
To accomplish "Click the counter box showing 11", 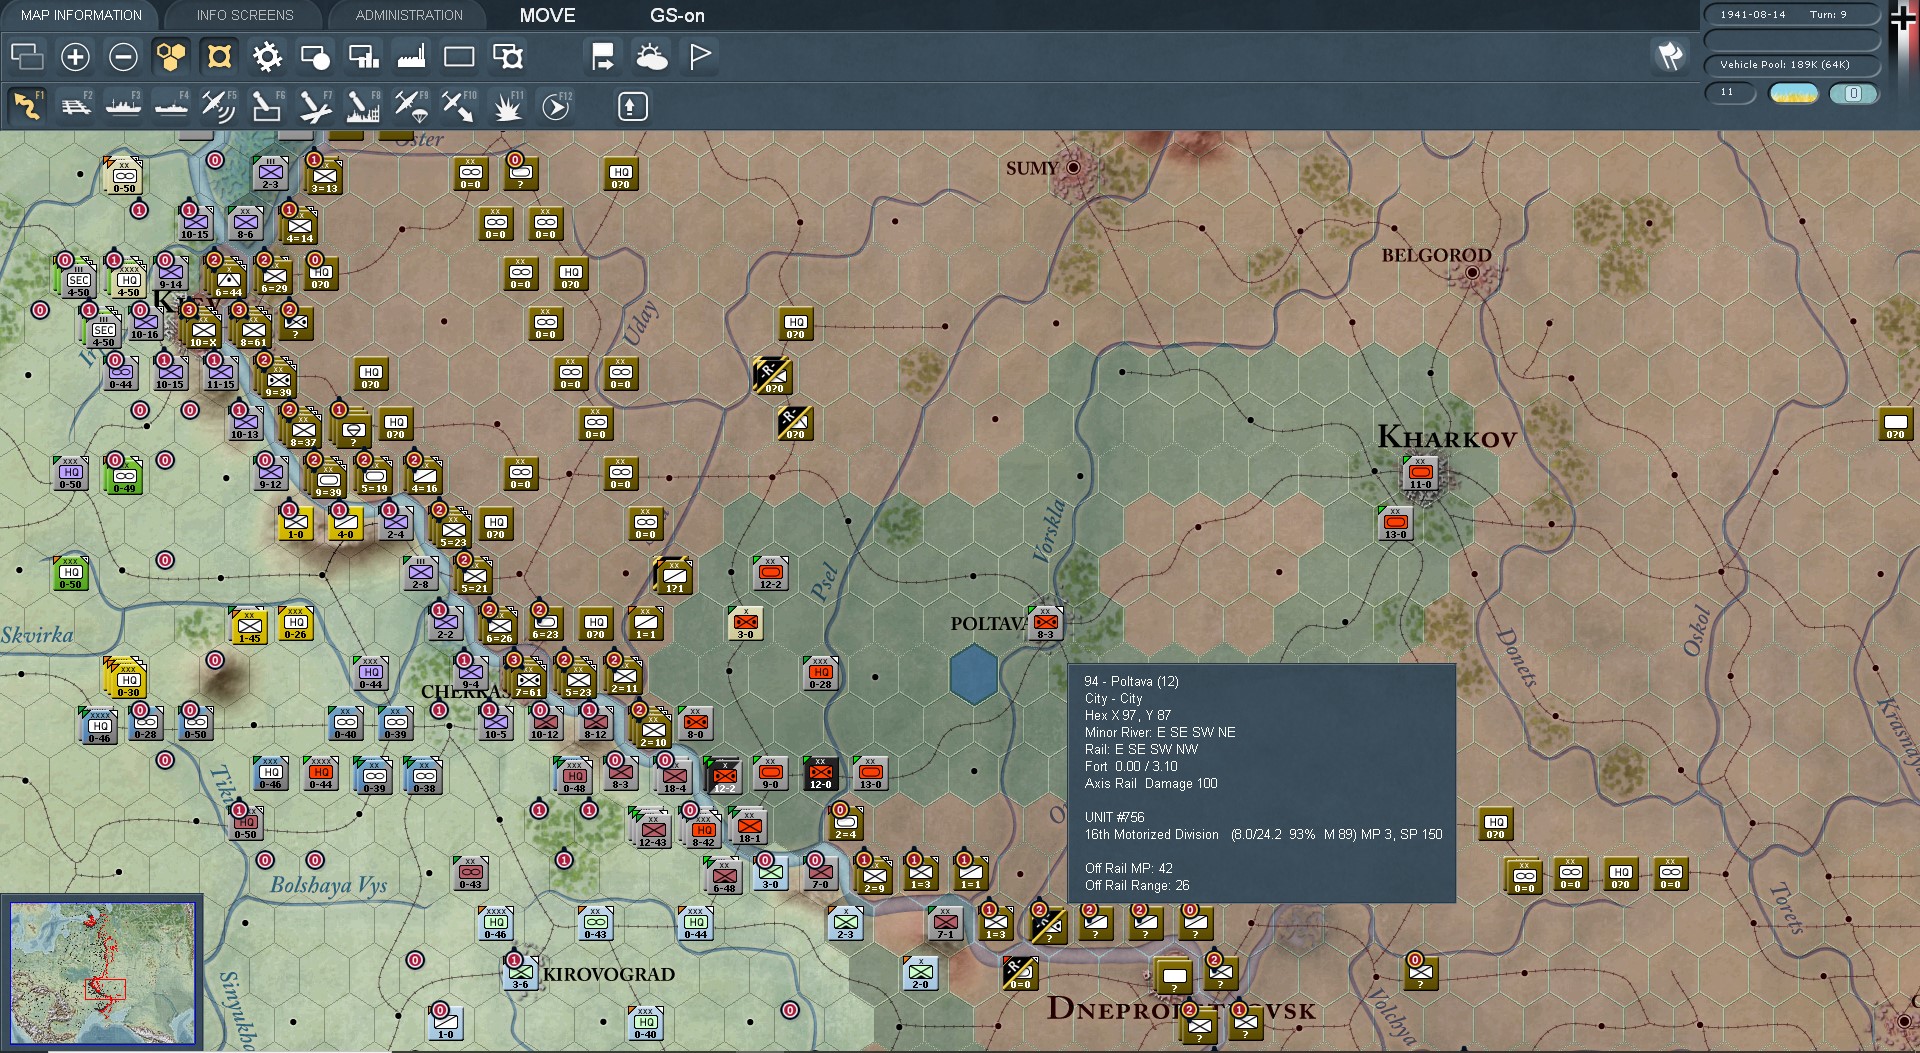I will pyautogui.click(x=1731, y=93).
